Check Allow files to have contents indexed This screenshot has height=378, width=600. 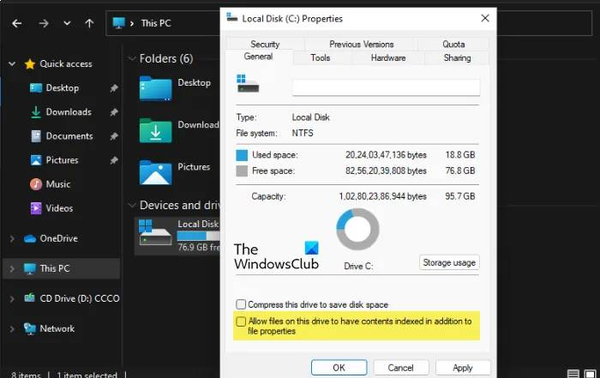pos(241,321)
